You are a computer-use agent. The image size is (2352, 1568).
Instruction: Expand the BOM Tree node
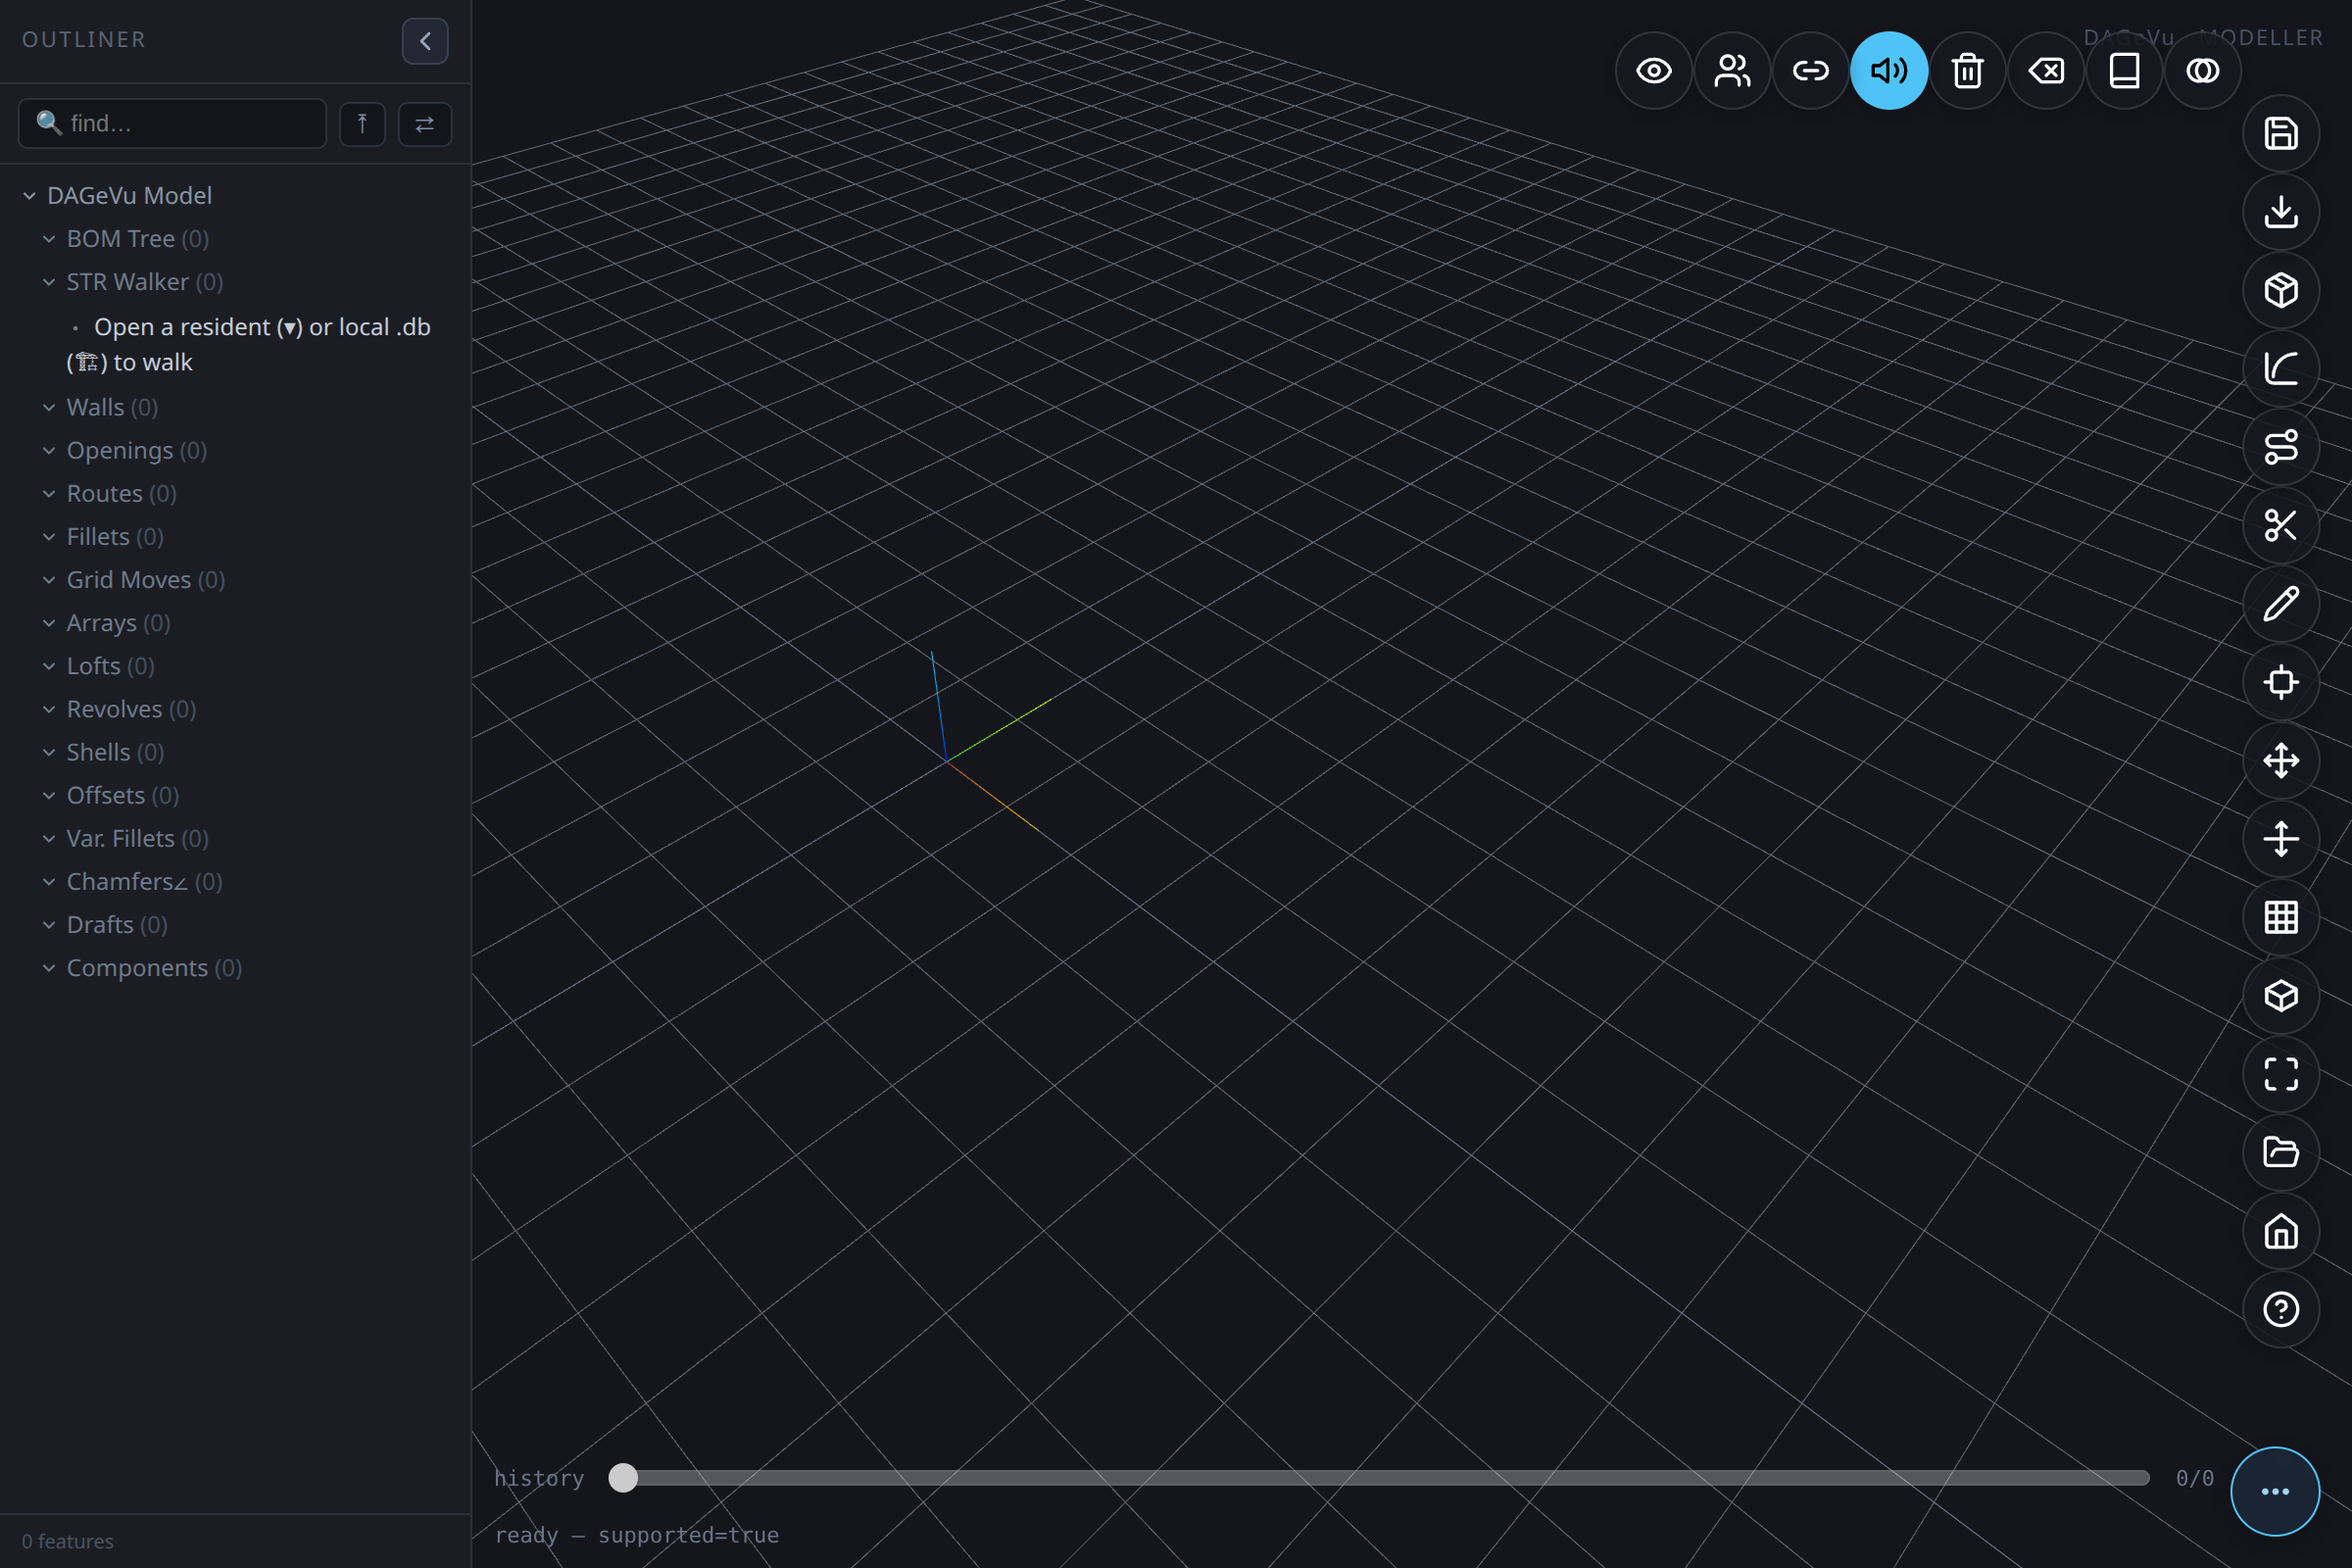coord(49,239)
